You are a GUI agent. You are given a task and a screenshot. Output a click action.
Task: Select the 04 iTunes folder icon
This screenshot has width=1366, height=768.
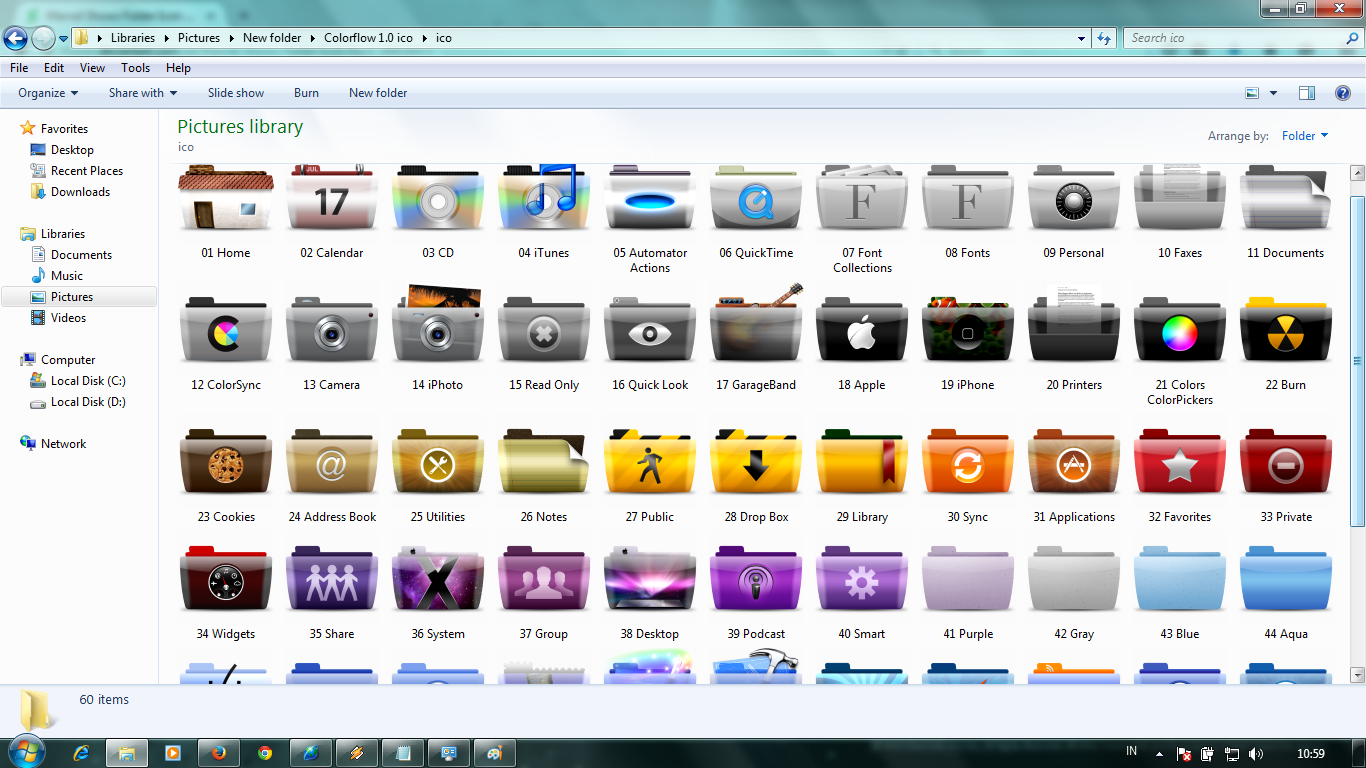(x=544, y=200)
